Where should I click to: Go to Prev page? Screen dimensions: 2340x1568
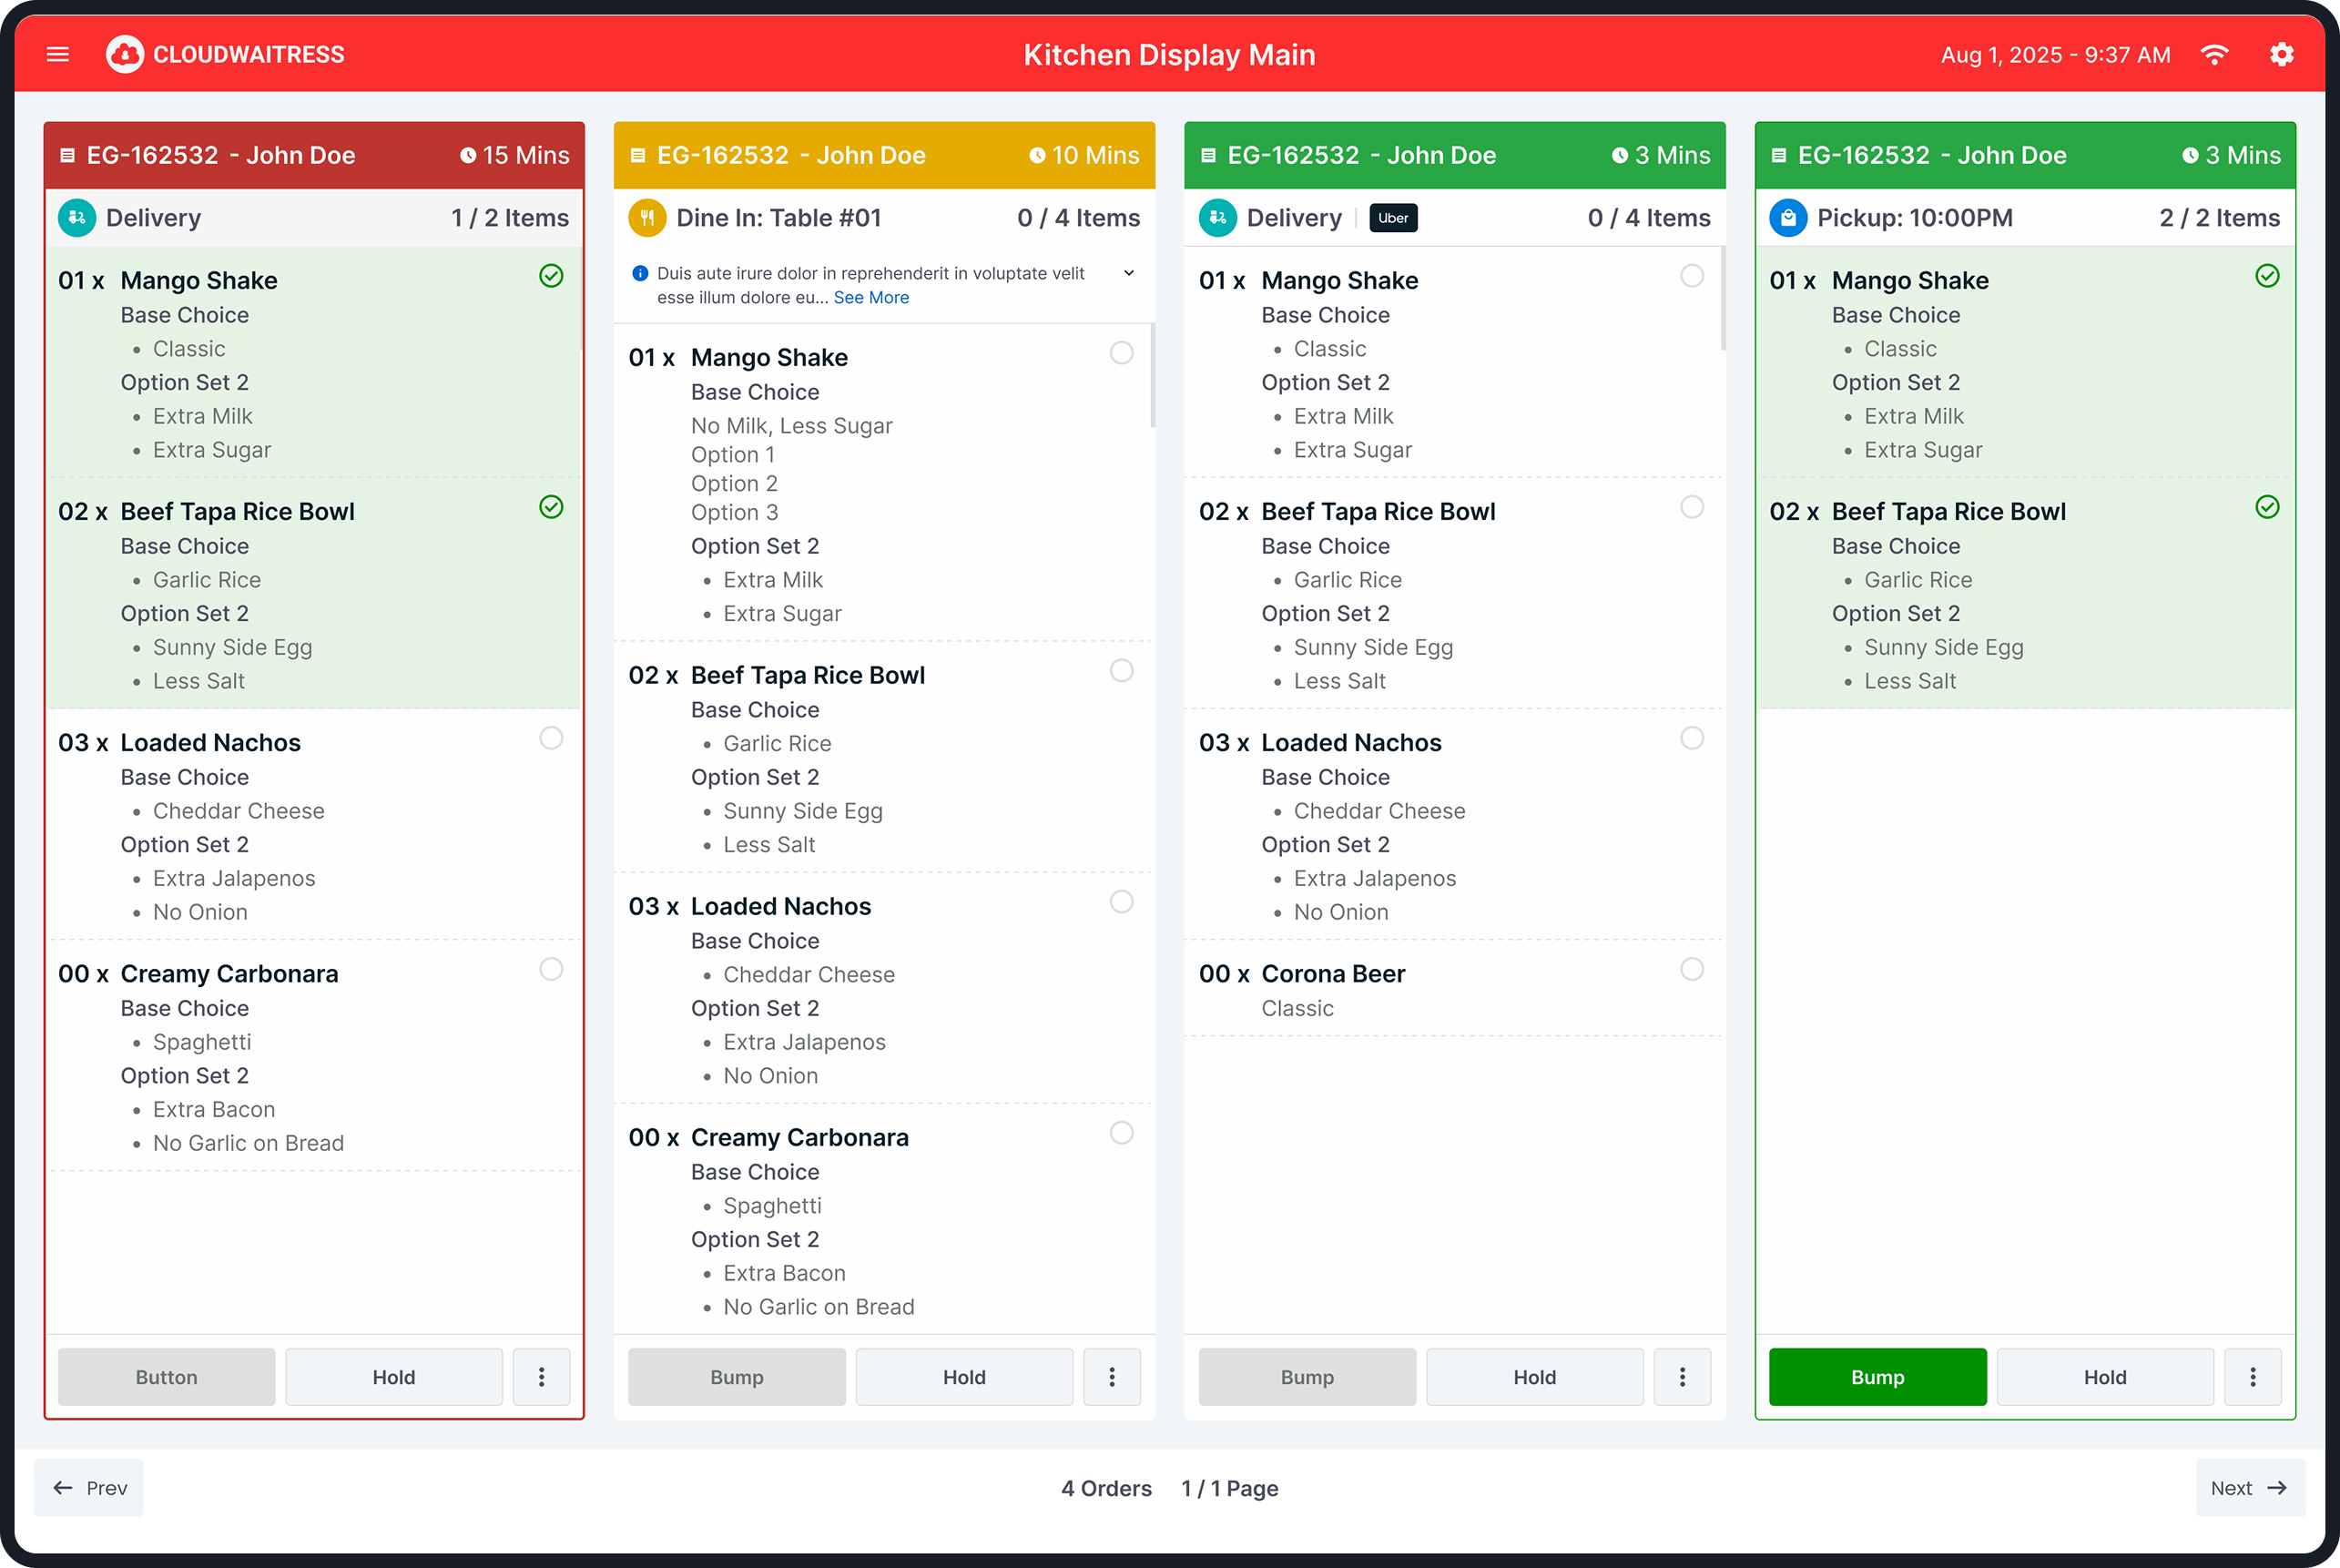click(x=89, y=1488)
